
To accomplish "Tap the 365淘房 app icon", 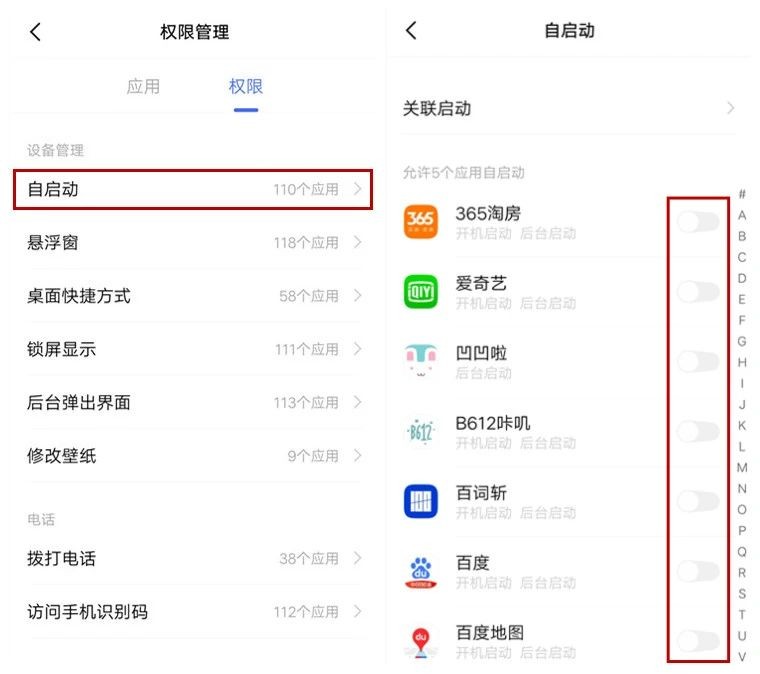I will point(421,222).
